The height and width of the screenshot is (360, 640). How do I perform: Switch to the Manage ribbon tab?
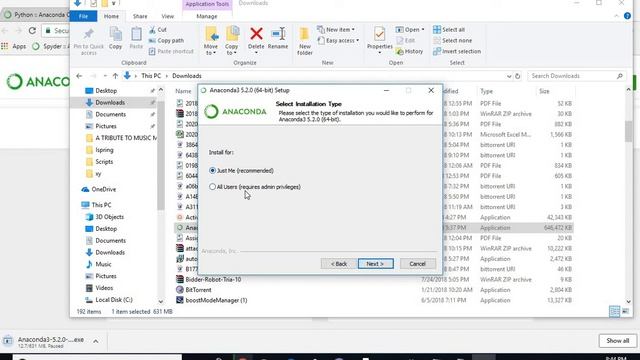click(x=207, y=16)
